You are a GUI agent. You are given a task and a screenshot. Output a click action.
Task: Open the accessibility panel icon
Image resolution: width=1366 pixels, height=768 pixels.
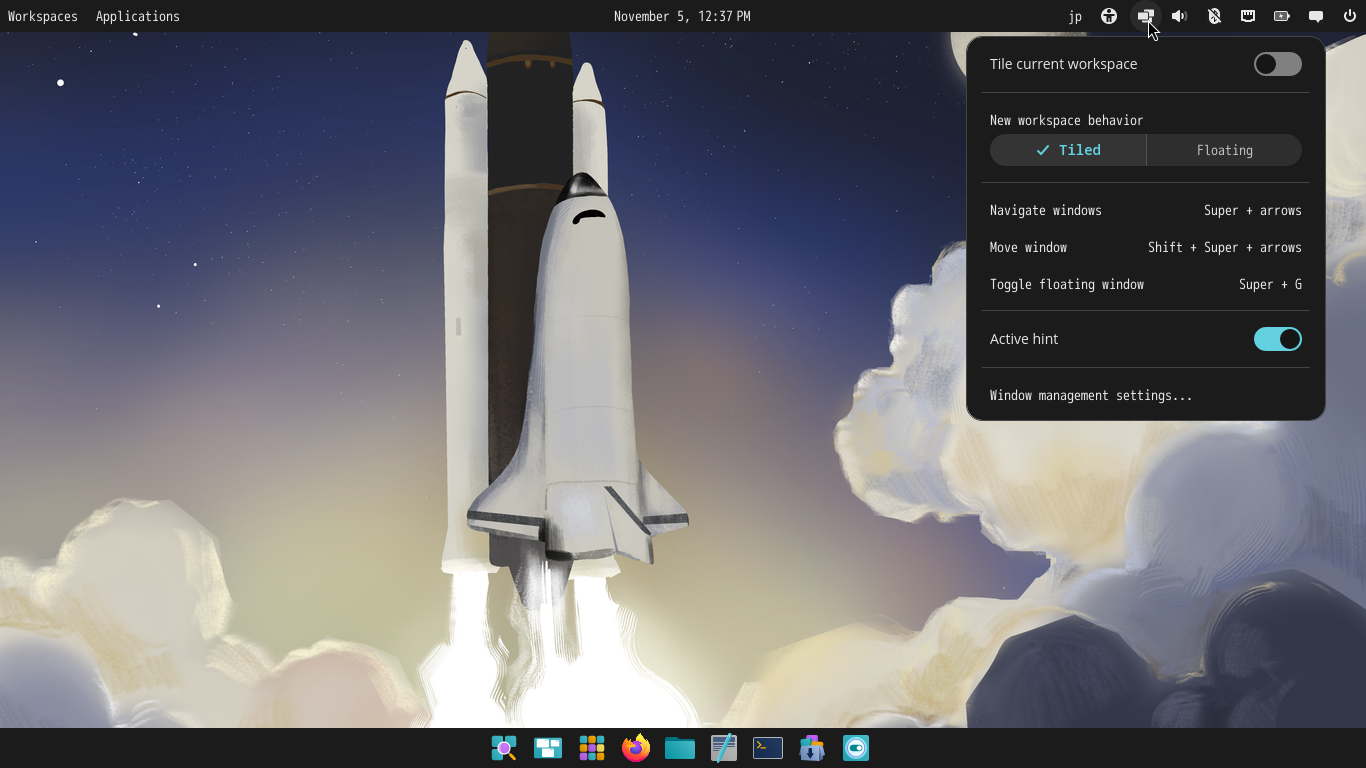point(1109,16)
